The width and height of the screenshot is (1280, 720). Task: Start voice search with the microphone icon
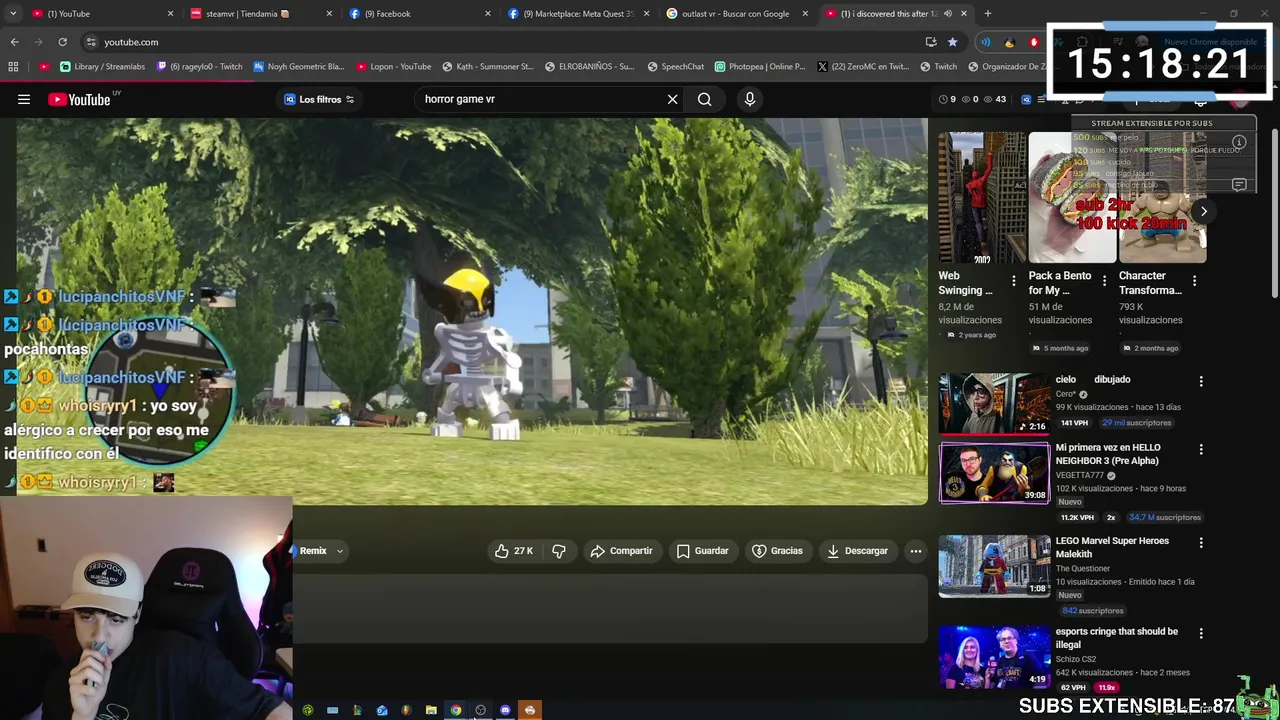749,99
